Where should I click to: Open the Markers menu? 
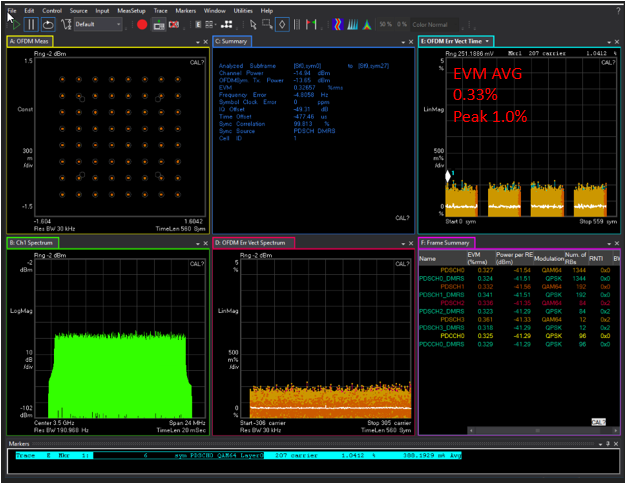(x=184, y=10)
